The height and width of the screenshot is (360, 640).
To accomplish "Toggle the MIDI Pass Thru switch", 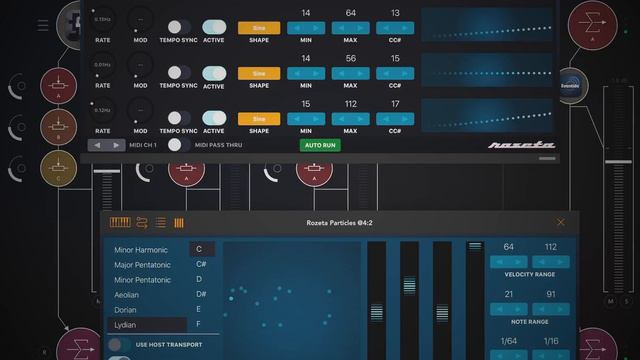I will coord(179,145).
